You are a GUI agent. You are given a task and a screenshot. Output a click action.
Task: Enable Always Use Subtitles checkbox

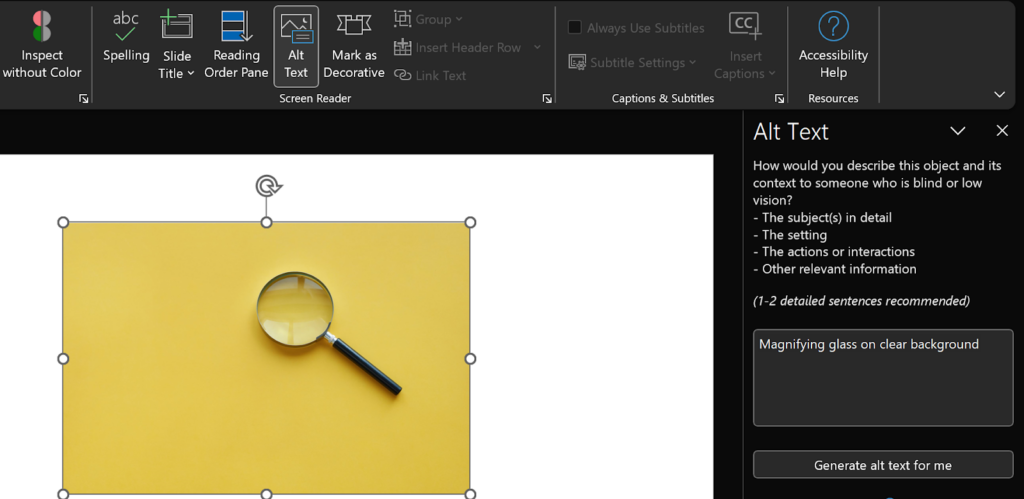pyautogui.click(x=575, y=28)
